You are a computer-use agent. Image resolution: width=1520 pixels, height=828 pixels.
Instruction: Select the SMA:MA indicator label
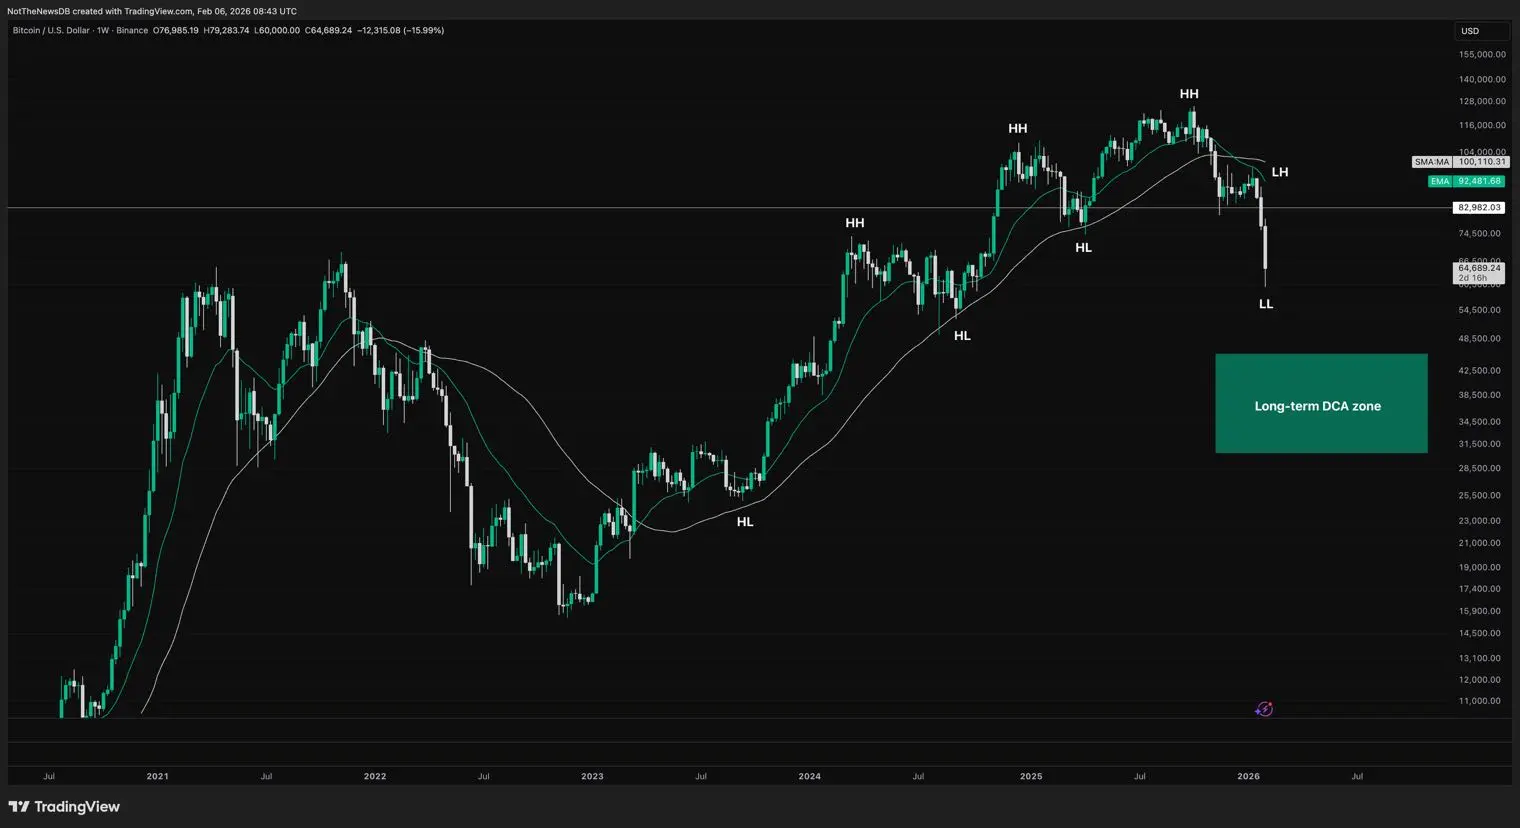(x=1431, y=162)
